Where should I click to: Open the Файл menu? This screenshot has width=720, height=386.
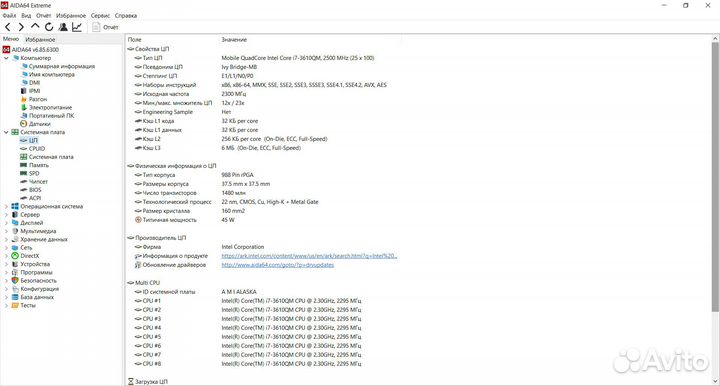click(x=9, y=16)
